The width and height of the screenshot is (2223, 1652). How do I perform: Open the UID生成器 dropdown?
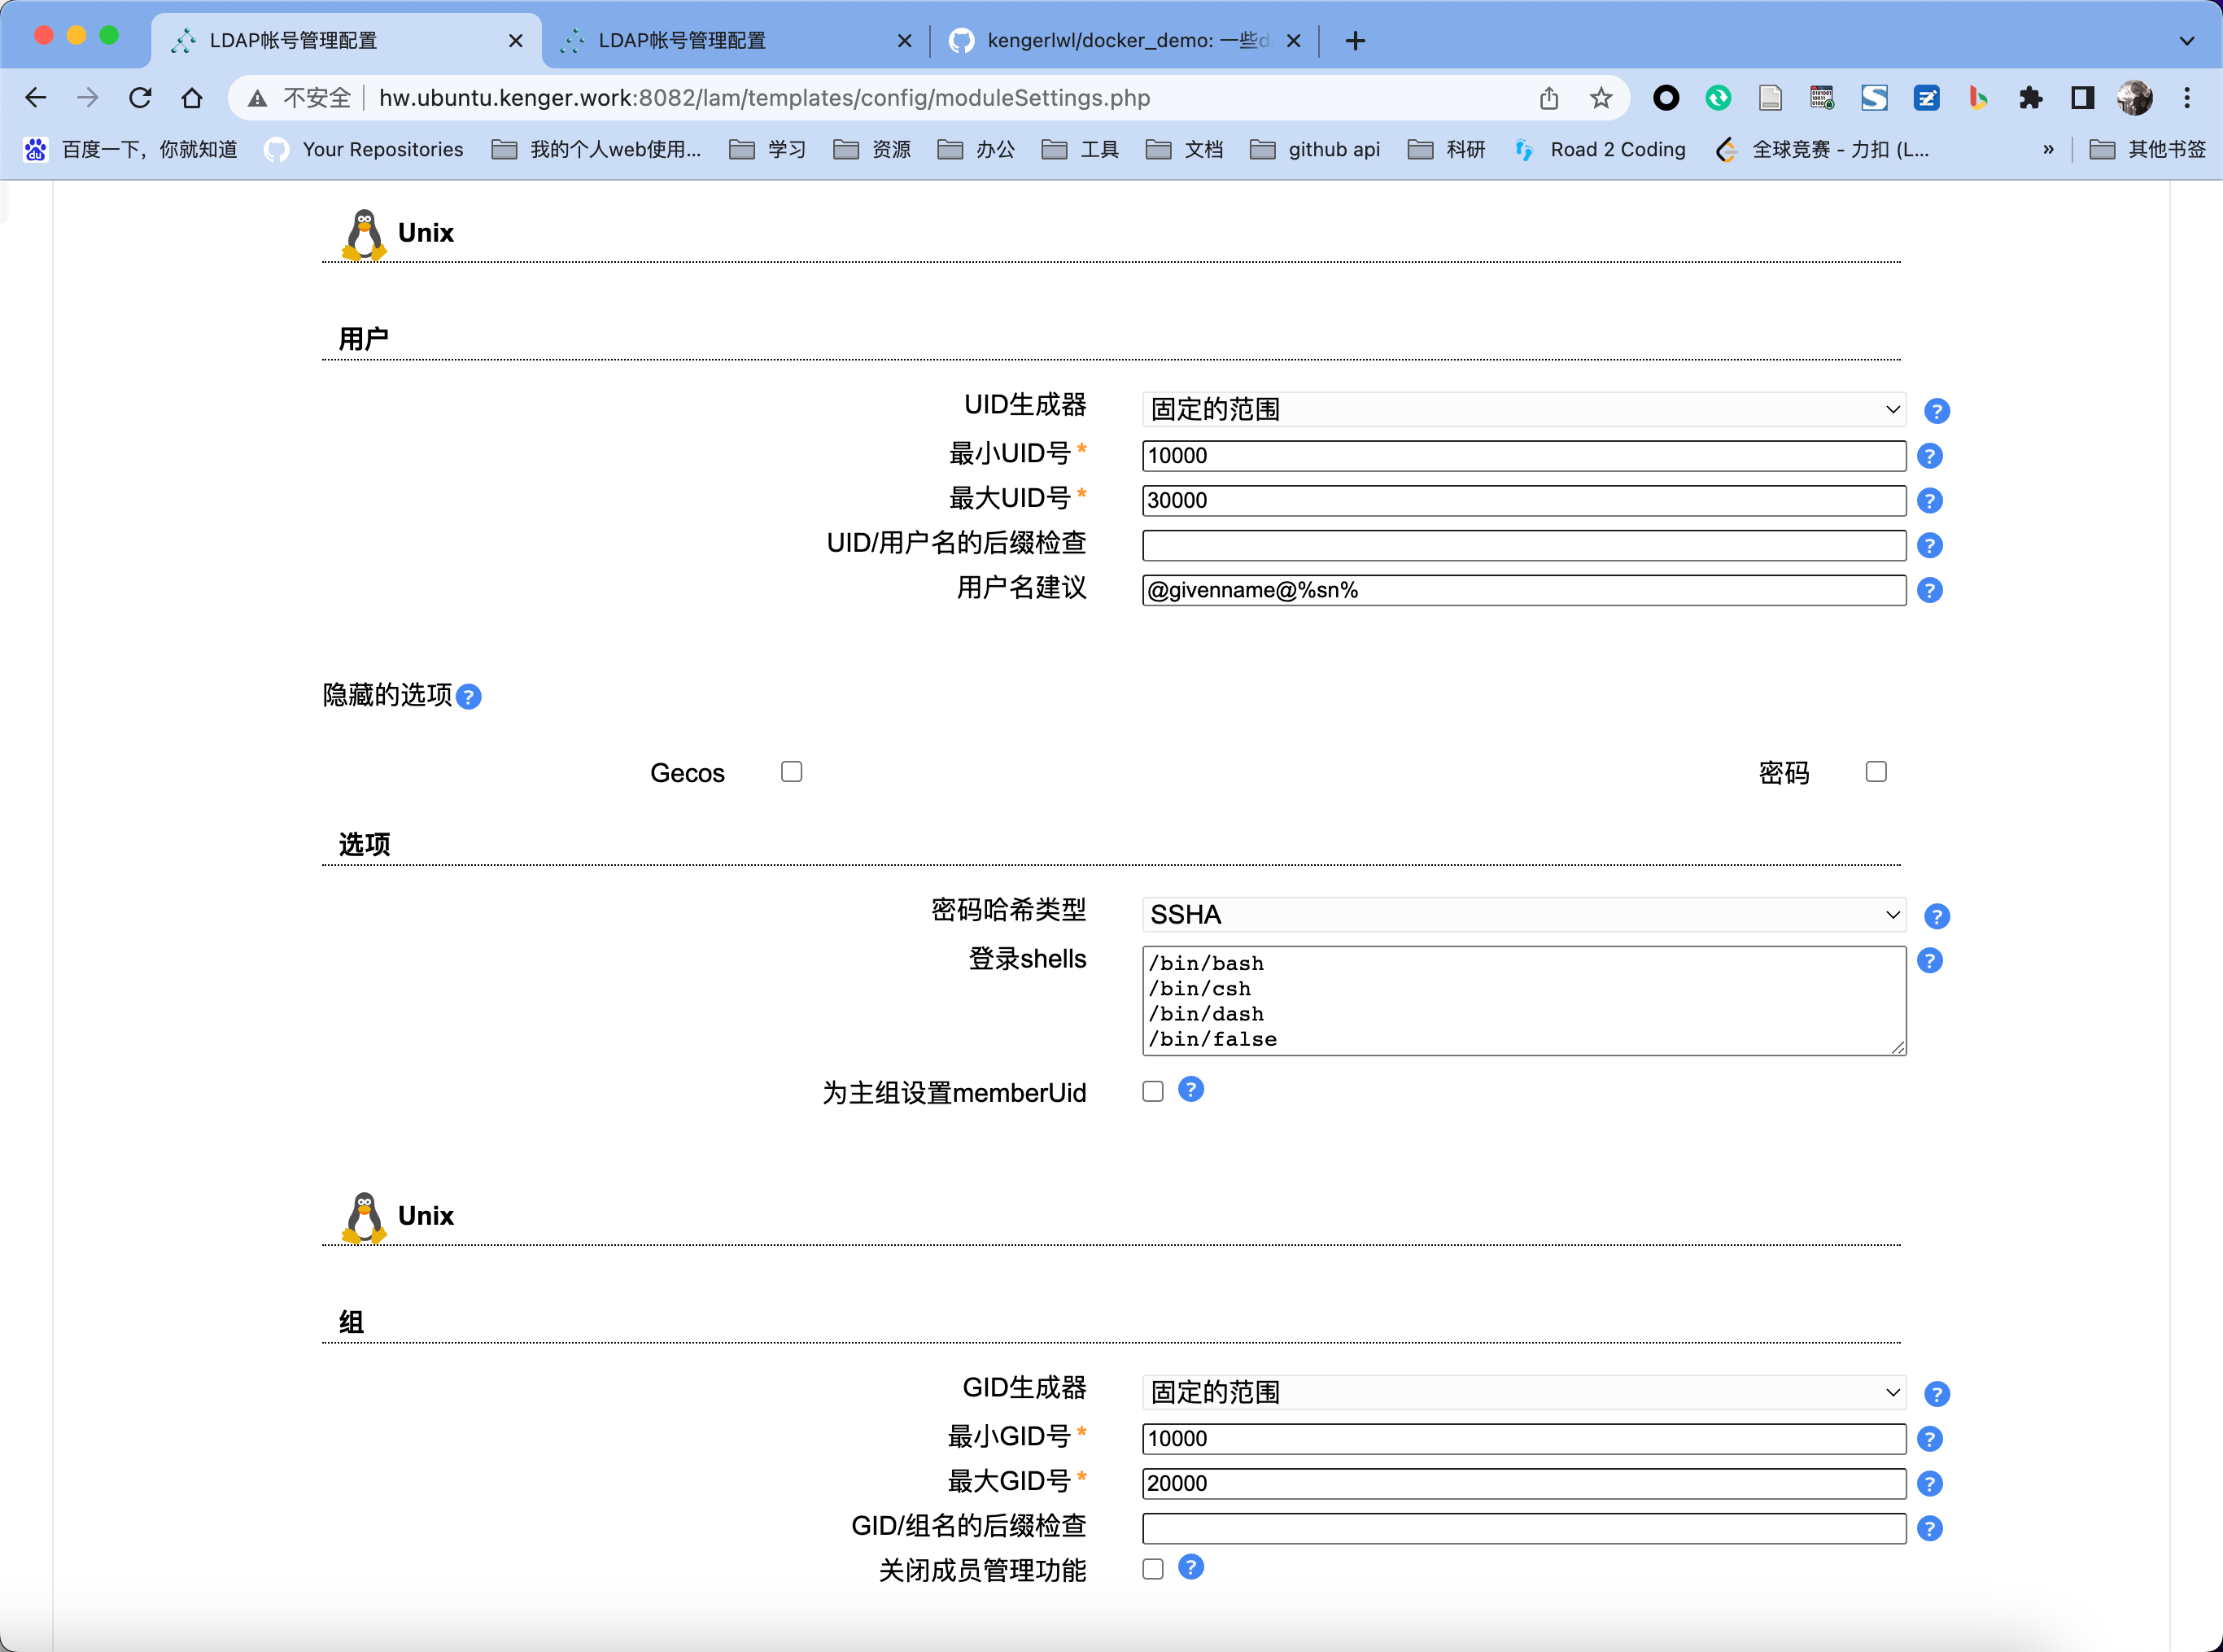[x=1522, y=410]
